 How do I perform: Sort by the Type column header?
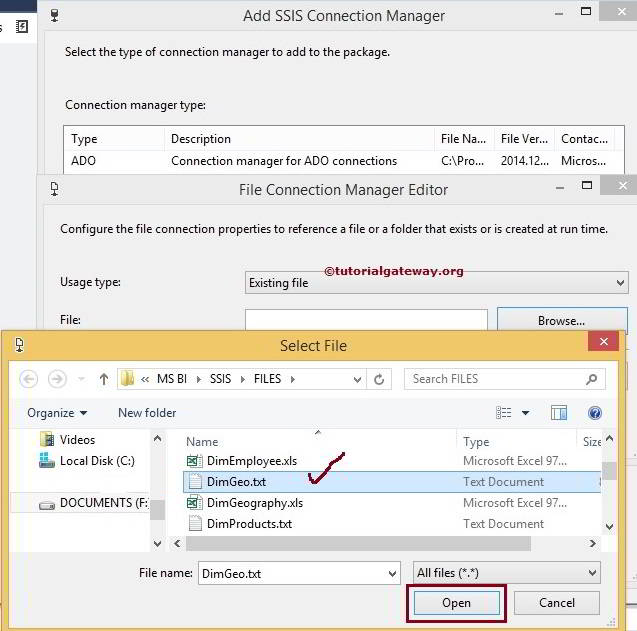tap(476, 442)
